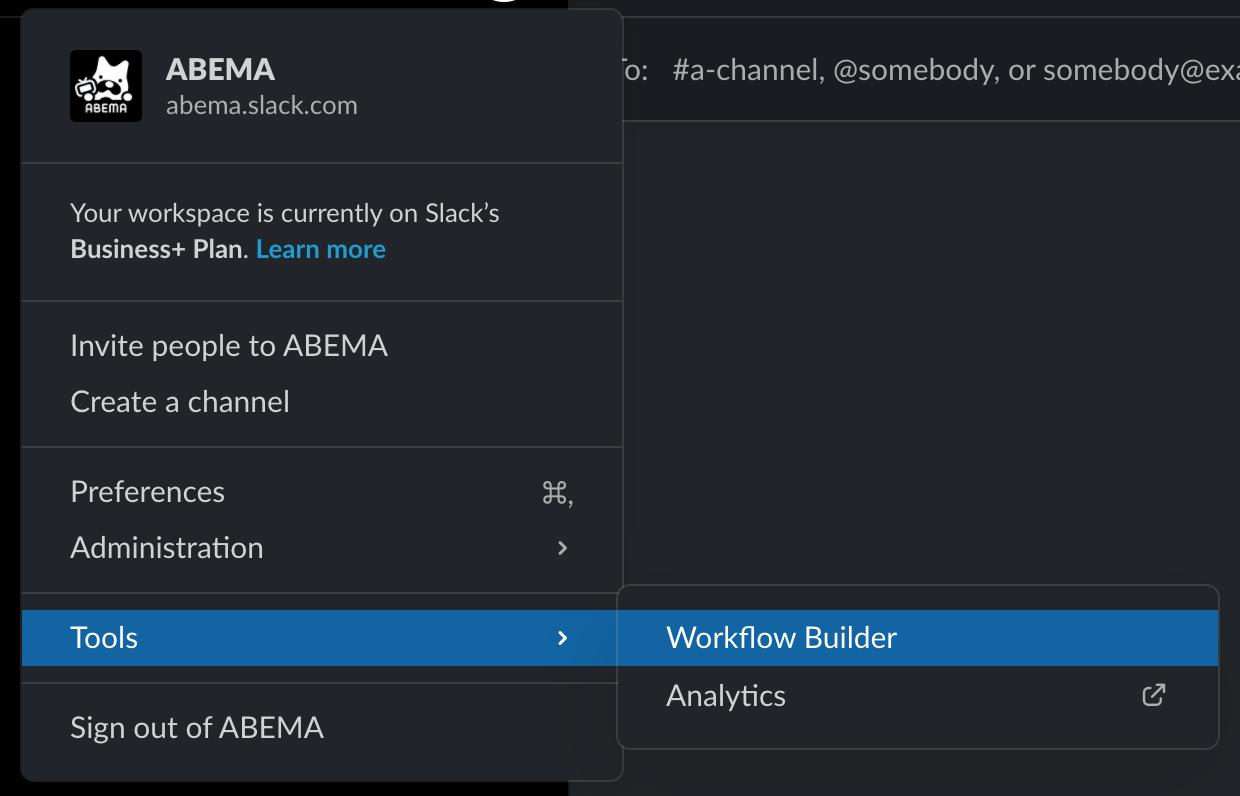Open Analytics from the Tools submenu
The image size is (1240, 796).
tap(918, 695)
